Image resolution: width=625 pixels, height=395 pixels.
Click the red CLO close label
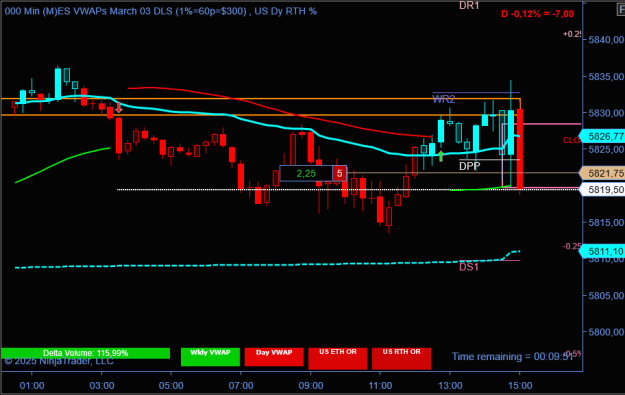571,140
